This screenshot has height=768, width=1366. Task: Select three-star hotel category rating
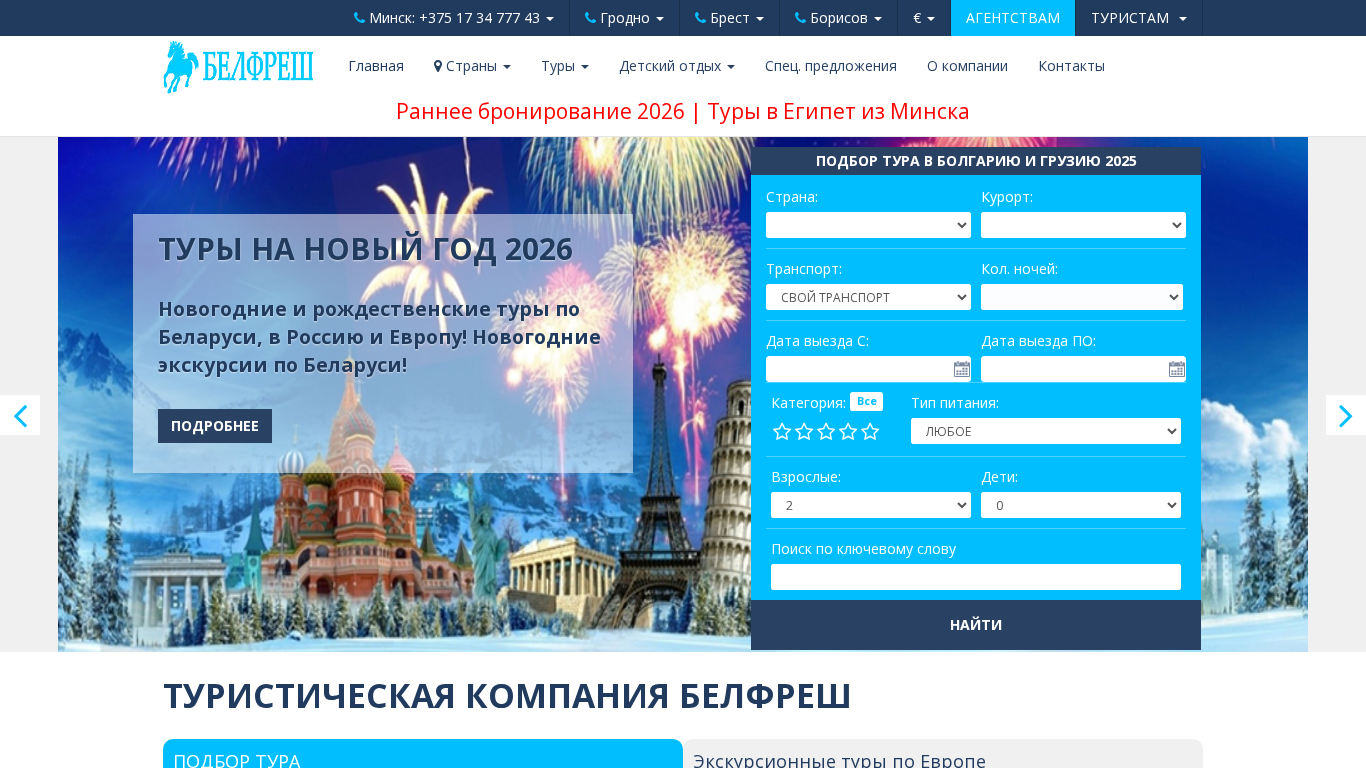826,432
